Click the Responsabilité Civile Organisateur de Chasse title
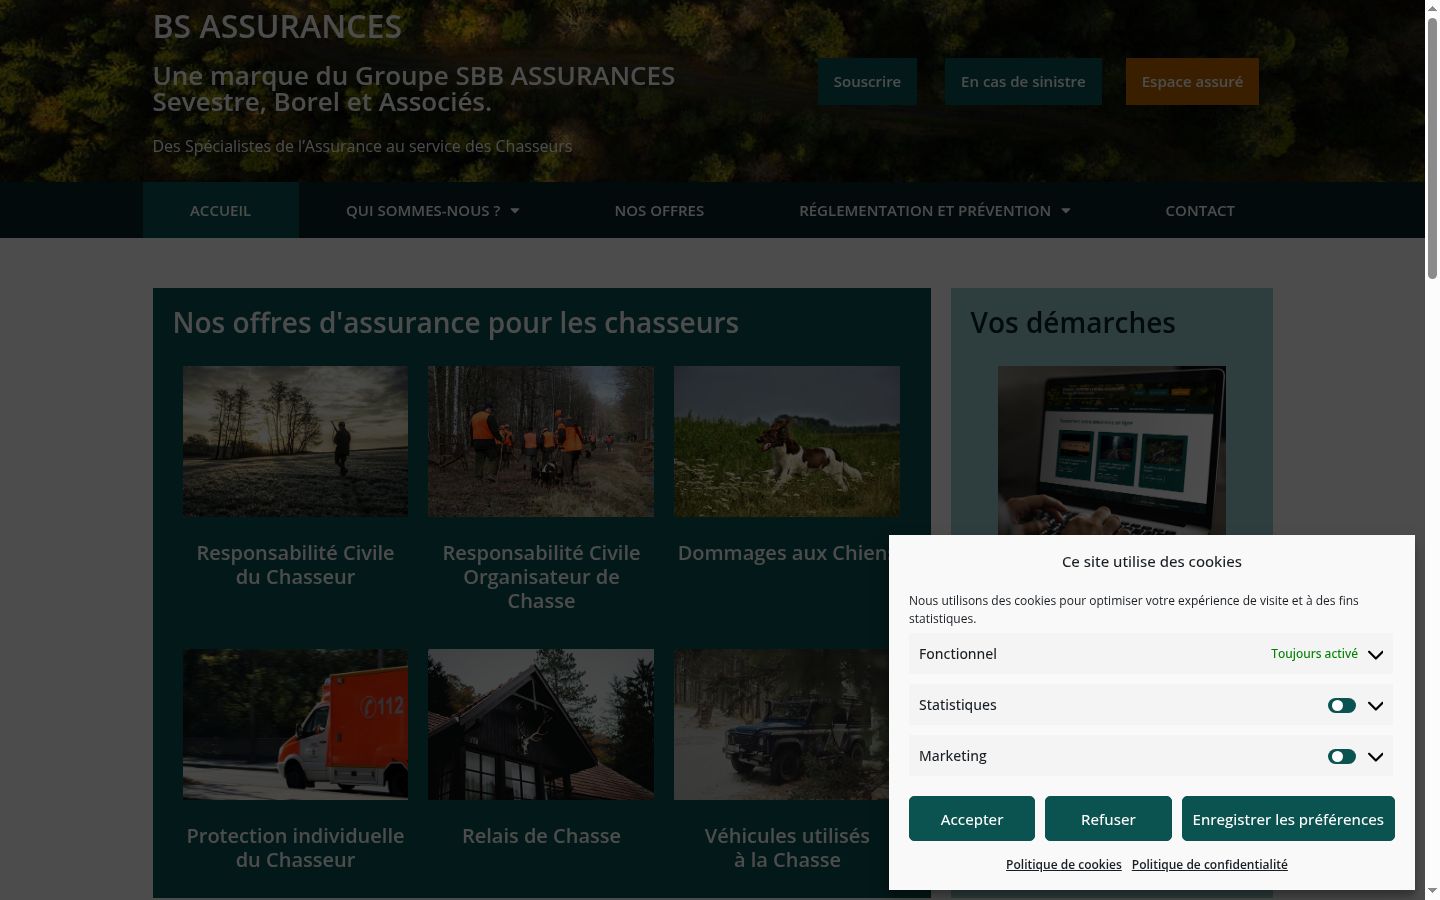Viewport: 1440px width, 900px height. pos(541,577)
